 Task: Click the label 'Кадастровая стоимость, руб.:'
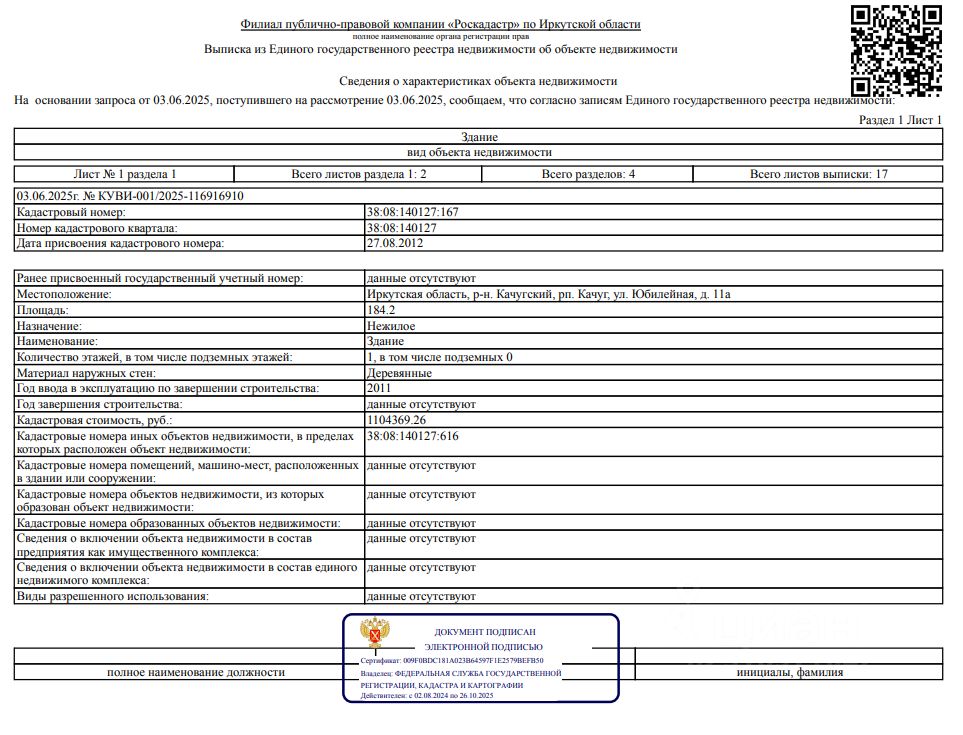click(x=95, y=420)
